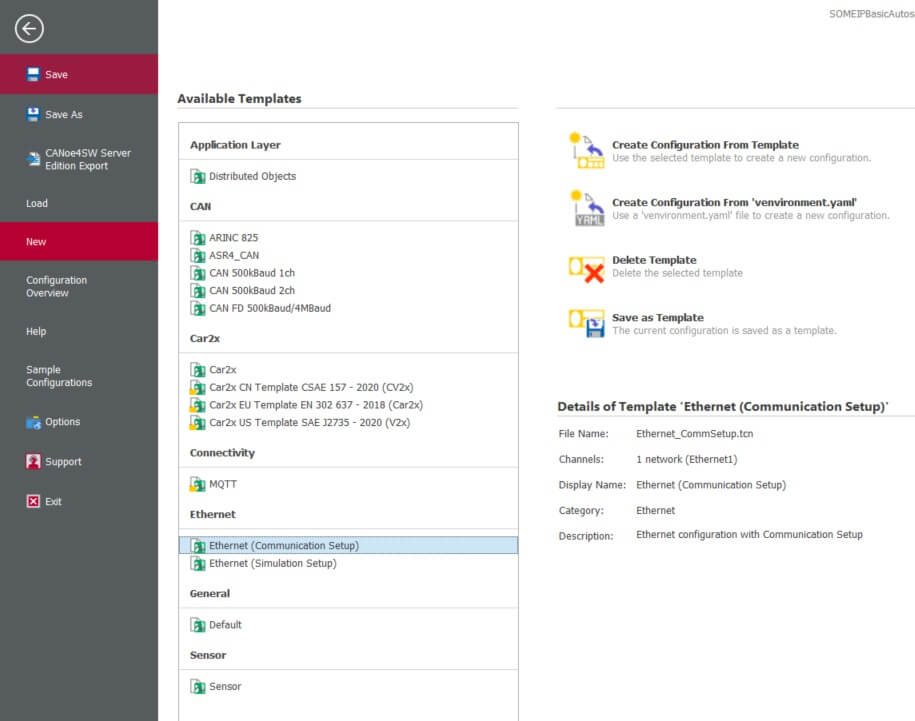Open CANoe4SW Server Edition Export
The width and height of the screenshot is (915, 721).
click(x=87, y=160)
